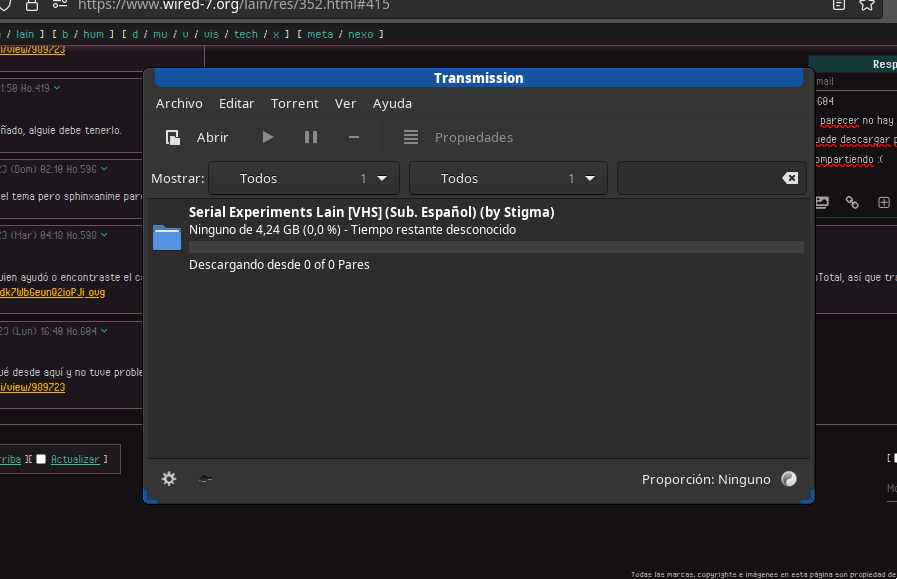Click the padlock security icon

tap(31, 5)
